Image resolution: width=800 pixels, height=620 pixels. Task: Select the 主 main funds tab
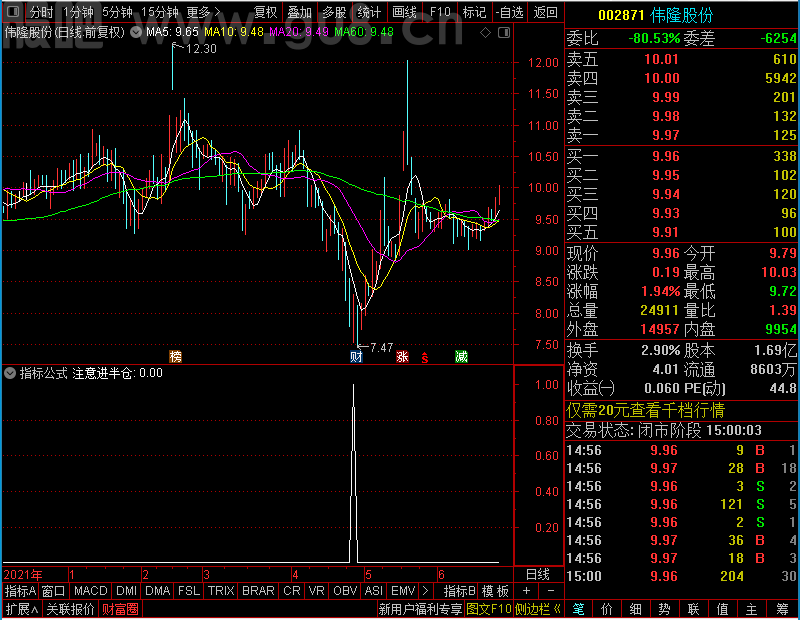click(x=752, y=609)
